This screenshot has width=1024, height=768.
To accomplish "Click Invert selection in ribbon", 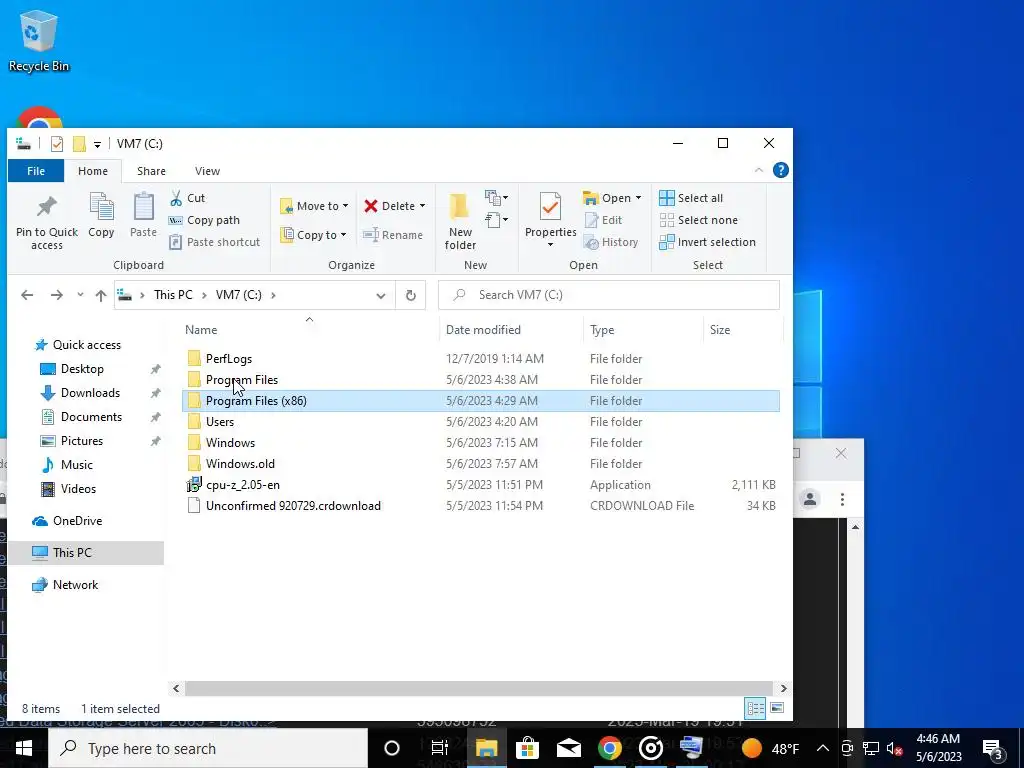I will 707,242.
